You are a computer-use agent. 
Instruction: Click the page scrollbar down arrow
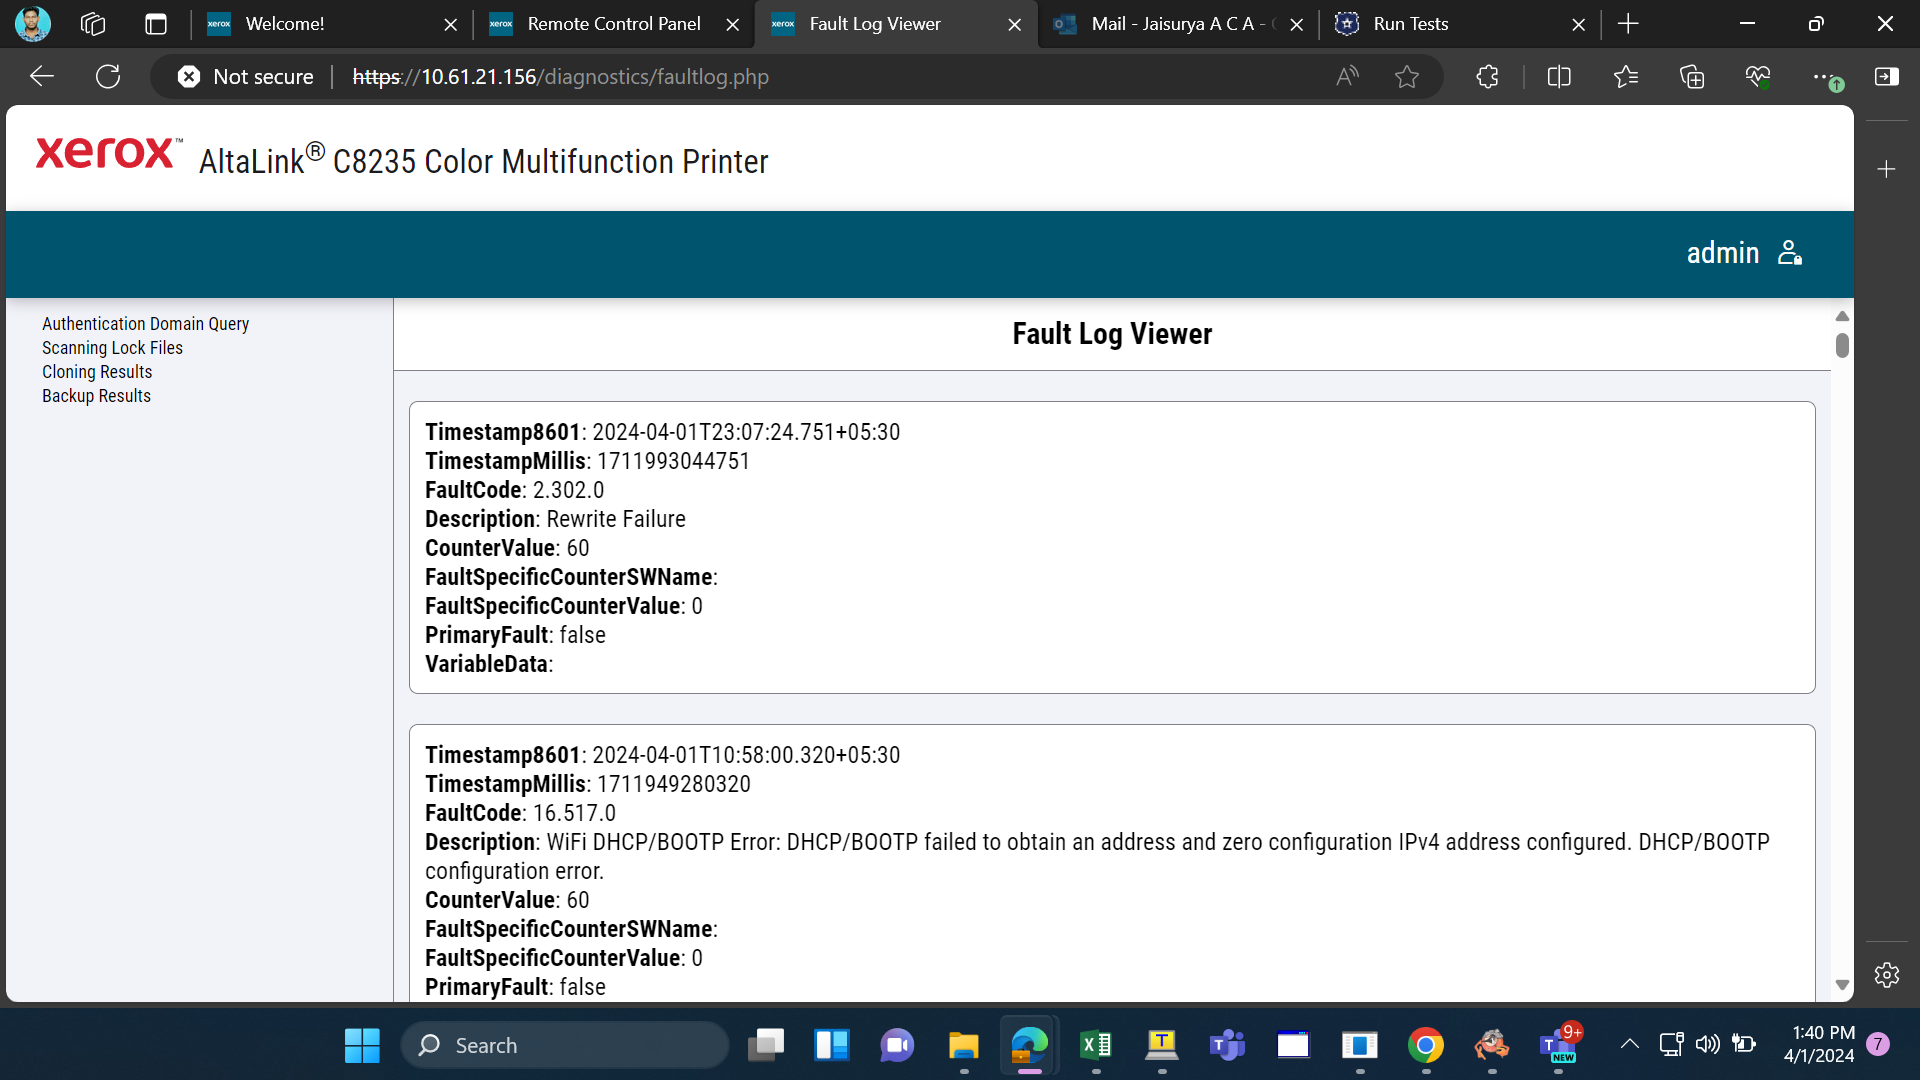pyautogui.click(x=1842, y=985)
